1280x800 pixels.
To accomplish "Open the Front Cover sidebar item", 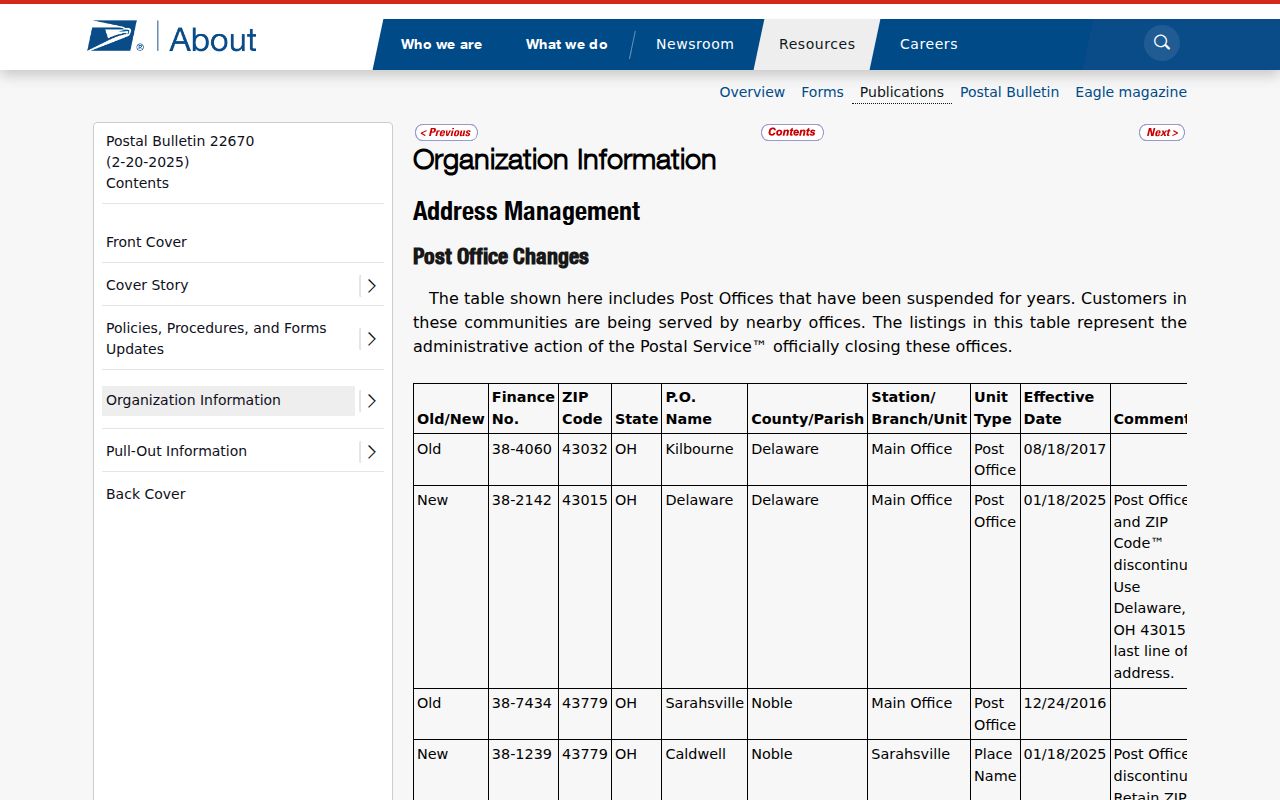I will click(x=146, y=242).
